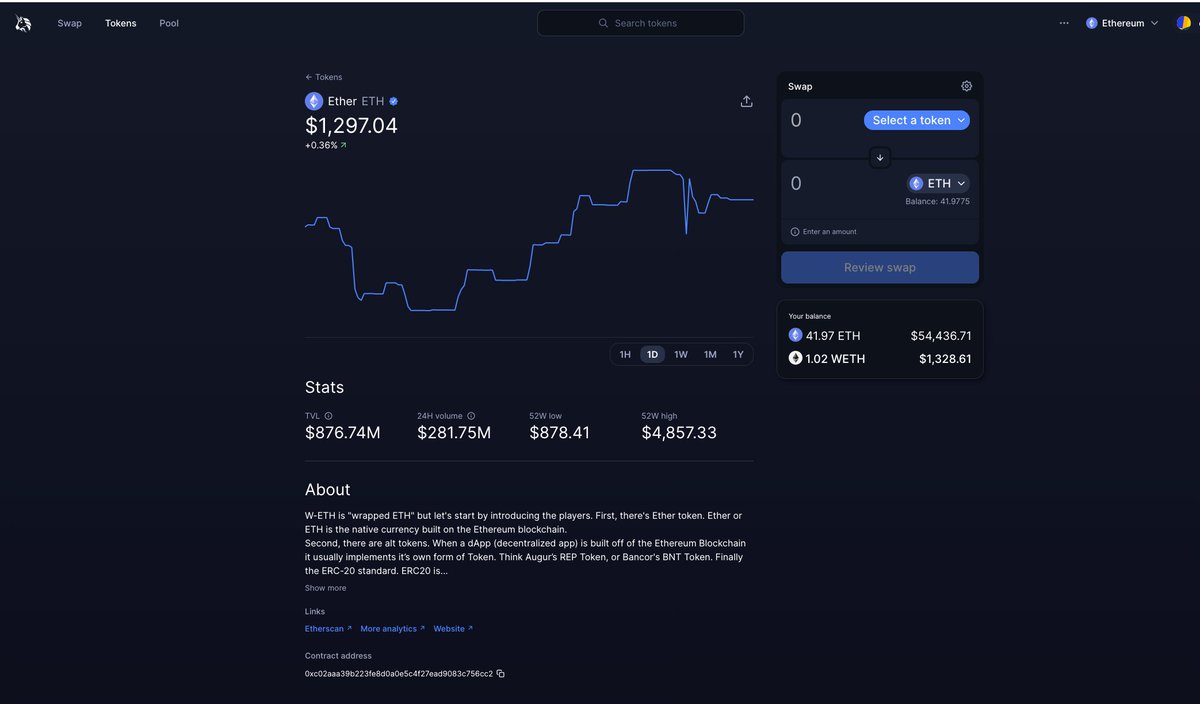Click the top swap amount input

coord(822,120)
